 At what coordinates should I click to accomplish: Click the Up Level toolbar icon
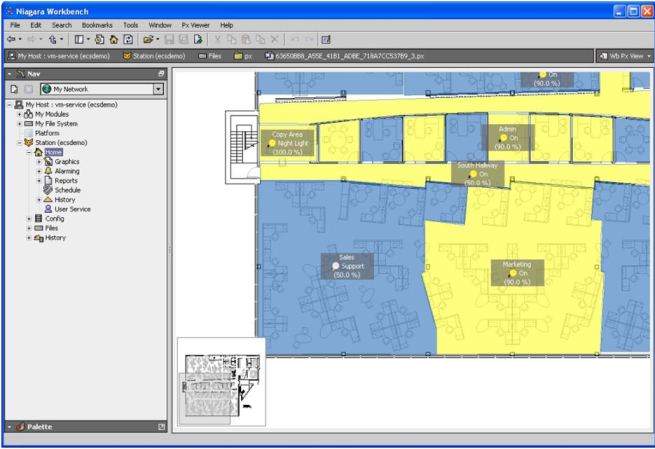(53, 40)
